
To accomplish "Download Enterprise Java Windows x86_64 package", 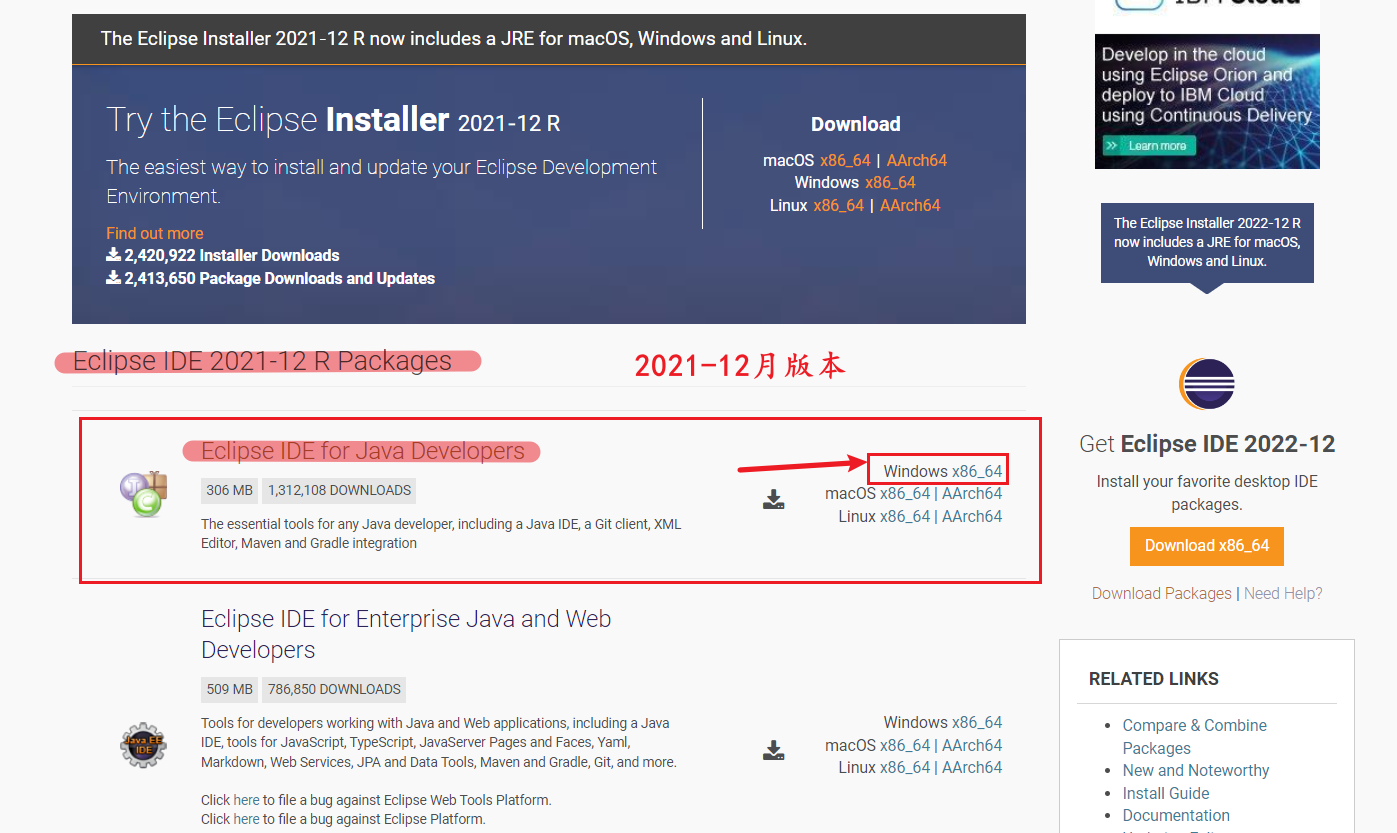I will click(x=977, y=722).
